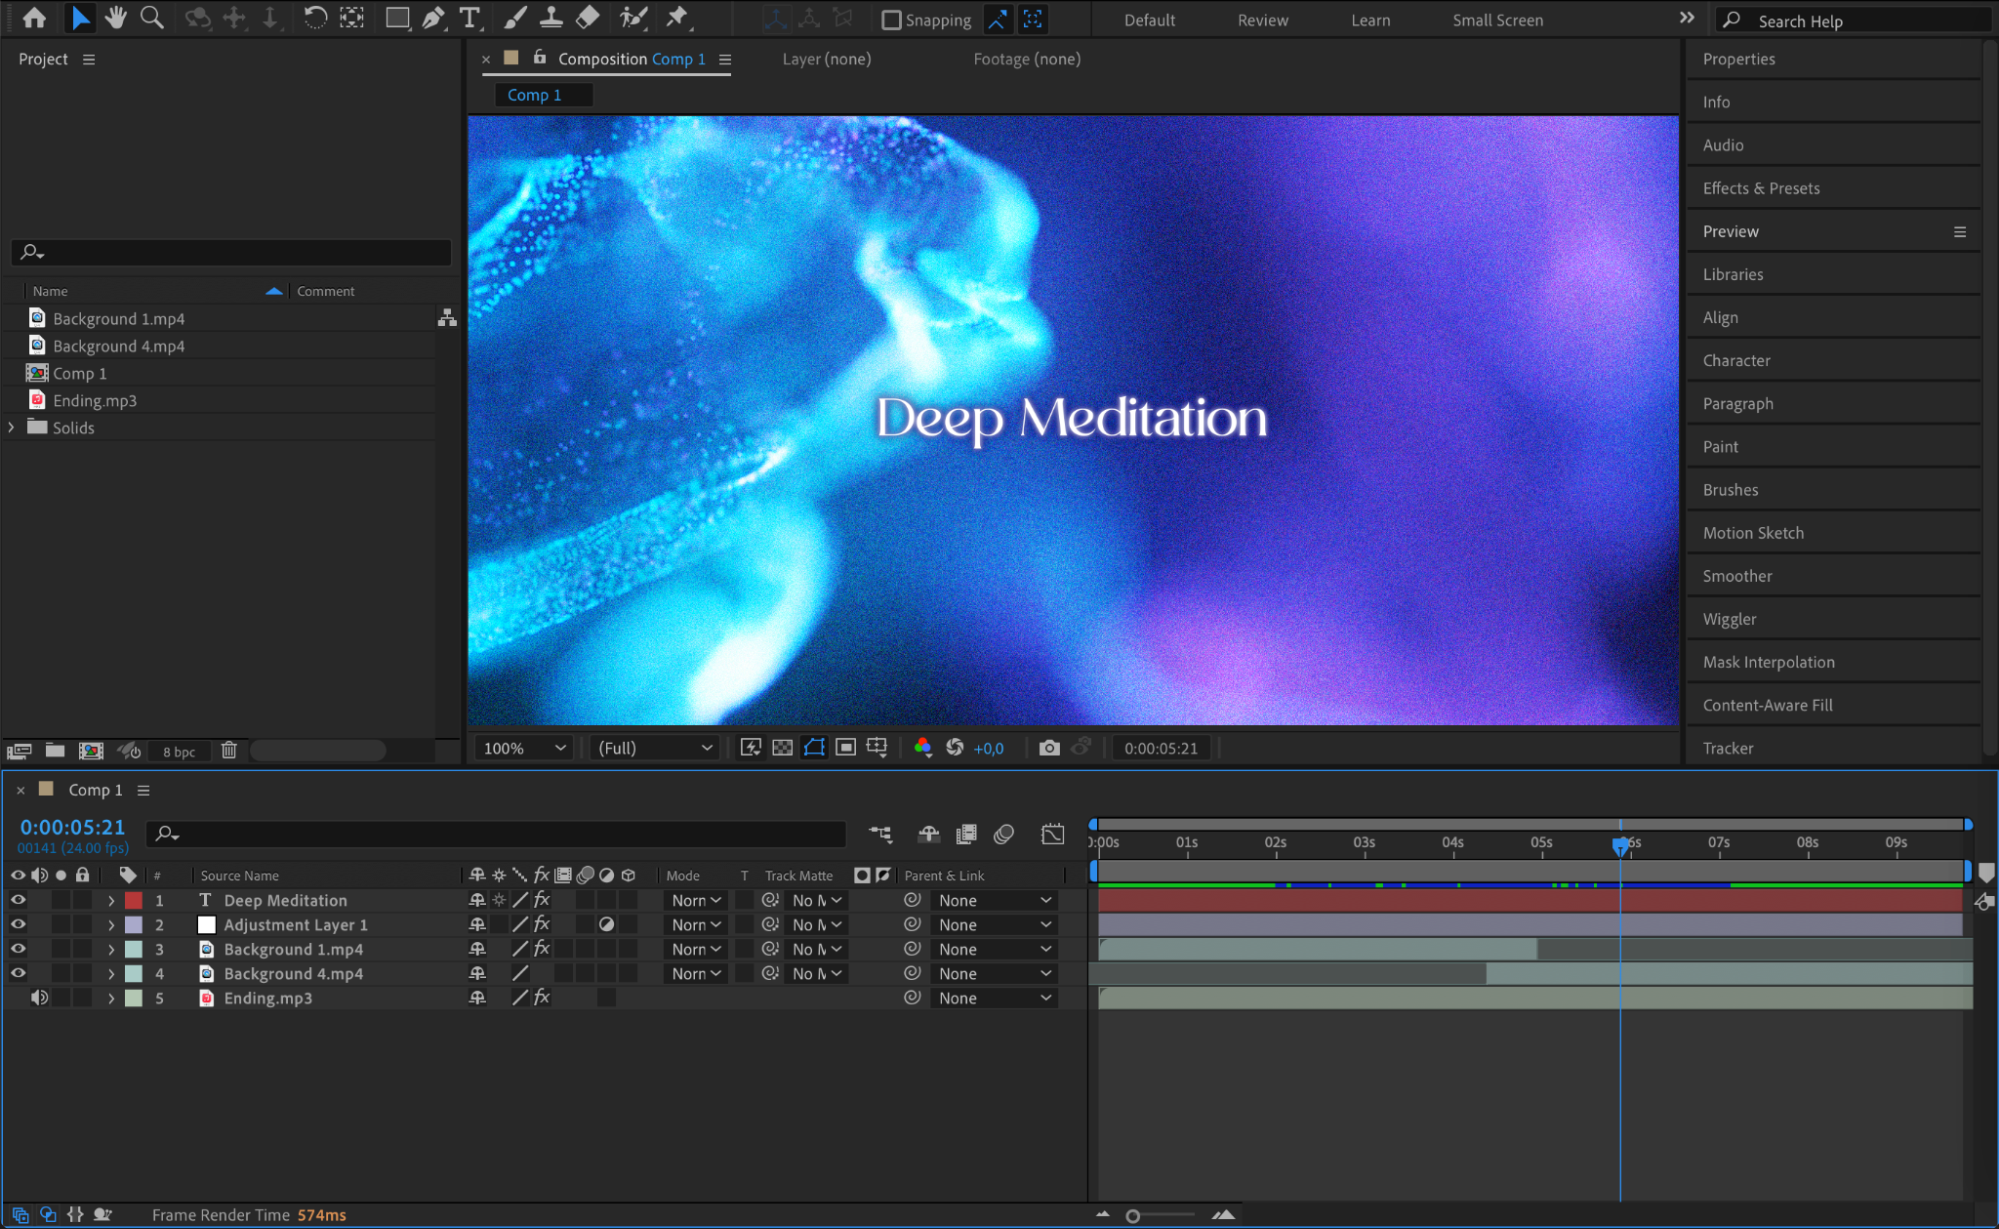Viewport: 1999px width, 1229px height.
Task: Click the Comp 1 breadcrumb button
Action: click(x=534, y=95)
